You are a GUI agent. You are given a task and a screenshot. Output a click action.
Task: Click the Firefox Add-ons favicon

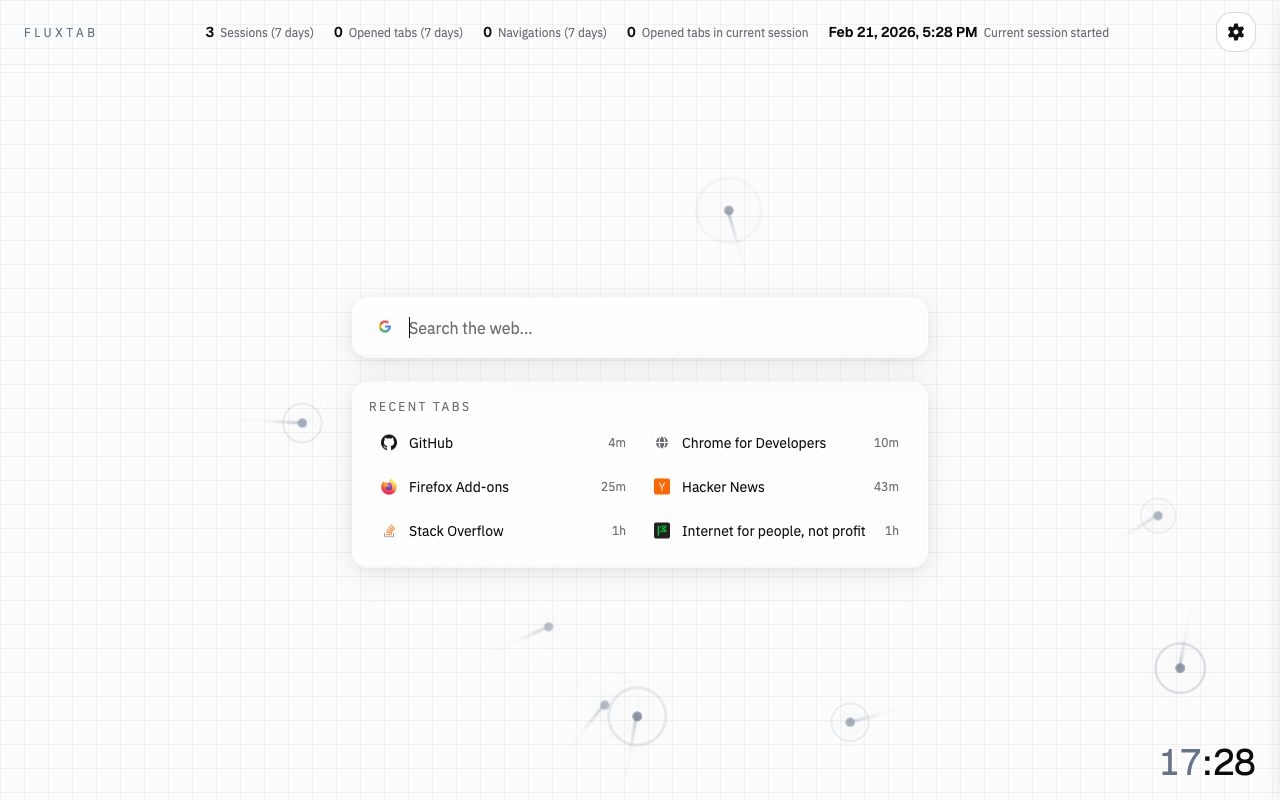(388, 487)
